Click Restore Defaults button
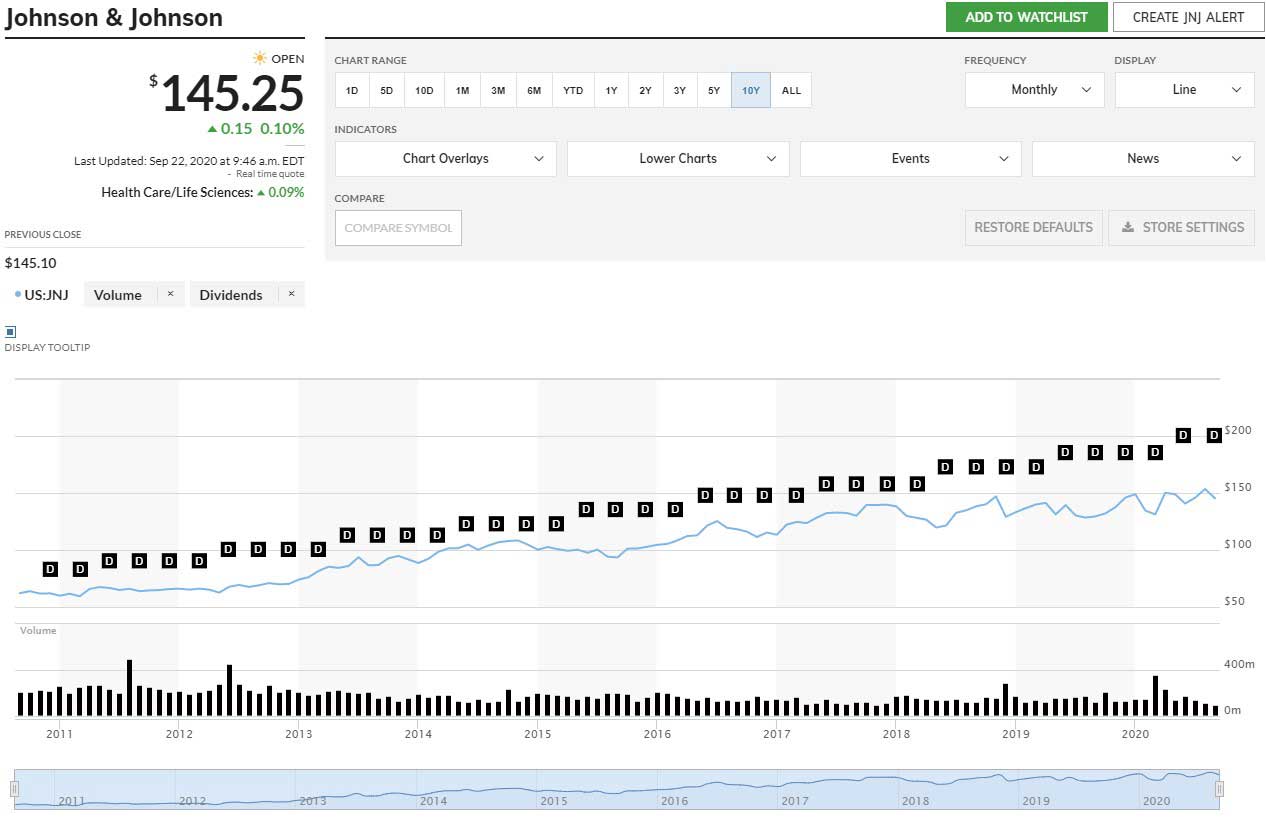This screenshot has width=1266, height=817. [1033, 228]
